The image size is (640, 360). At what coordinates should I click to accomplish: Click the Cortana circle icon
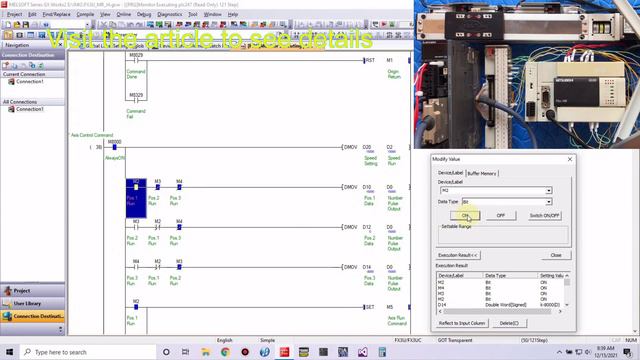[166, 352]
